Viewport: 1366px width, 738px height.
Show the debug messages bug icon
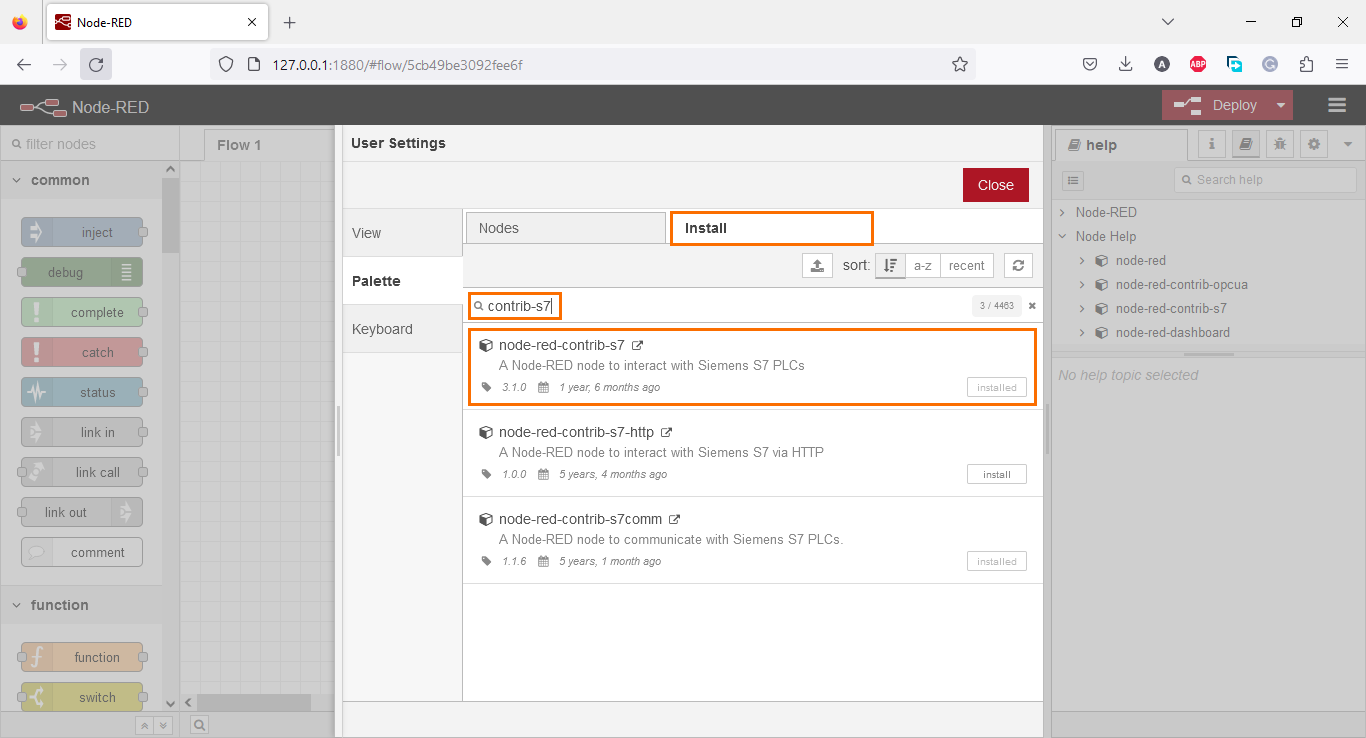pos(1280,144)
